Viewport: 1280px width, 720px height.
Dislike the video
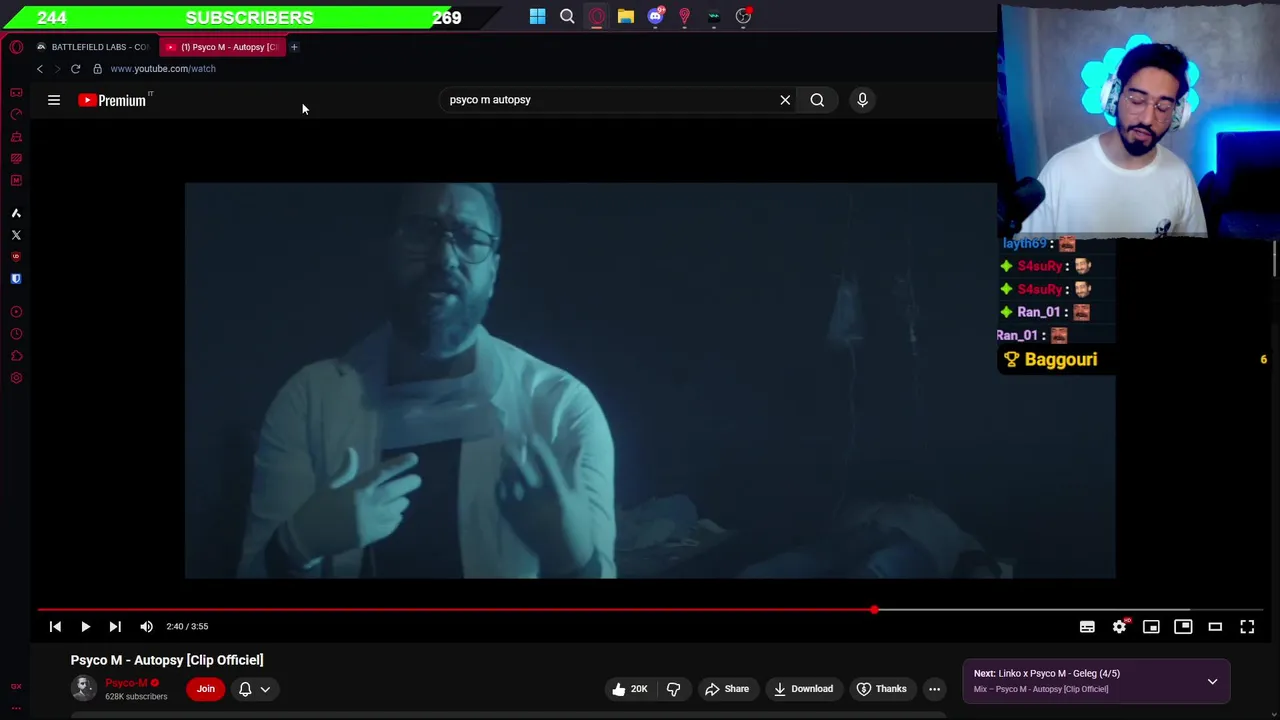pos(673,689)
